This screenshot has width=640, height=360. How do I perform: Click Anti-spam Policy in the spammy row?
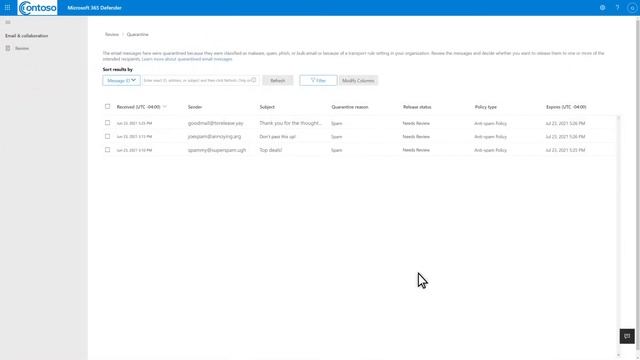pyautogui.click(x=490, y=150)
